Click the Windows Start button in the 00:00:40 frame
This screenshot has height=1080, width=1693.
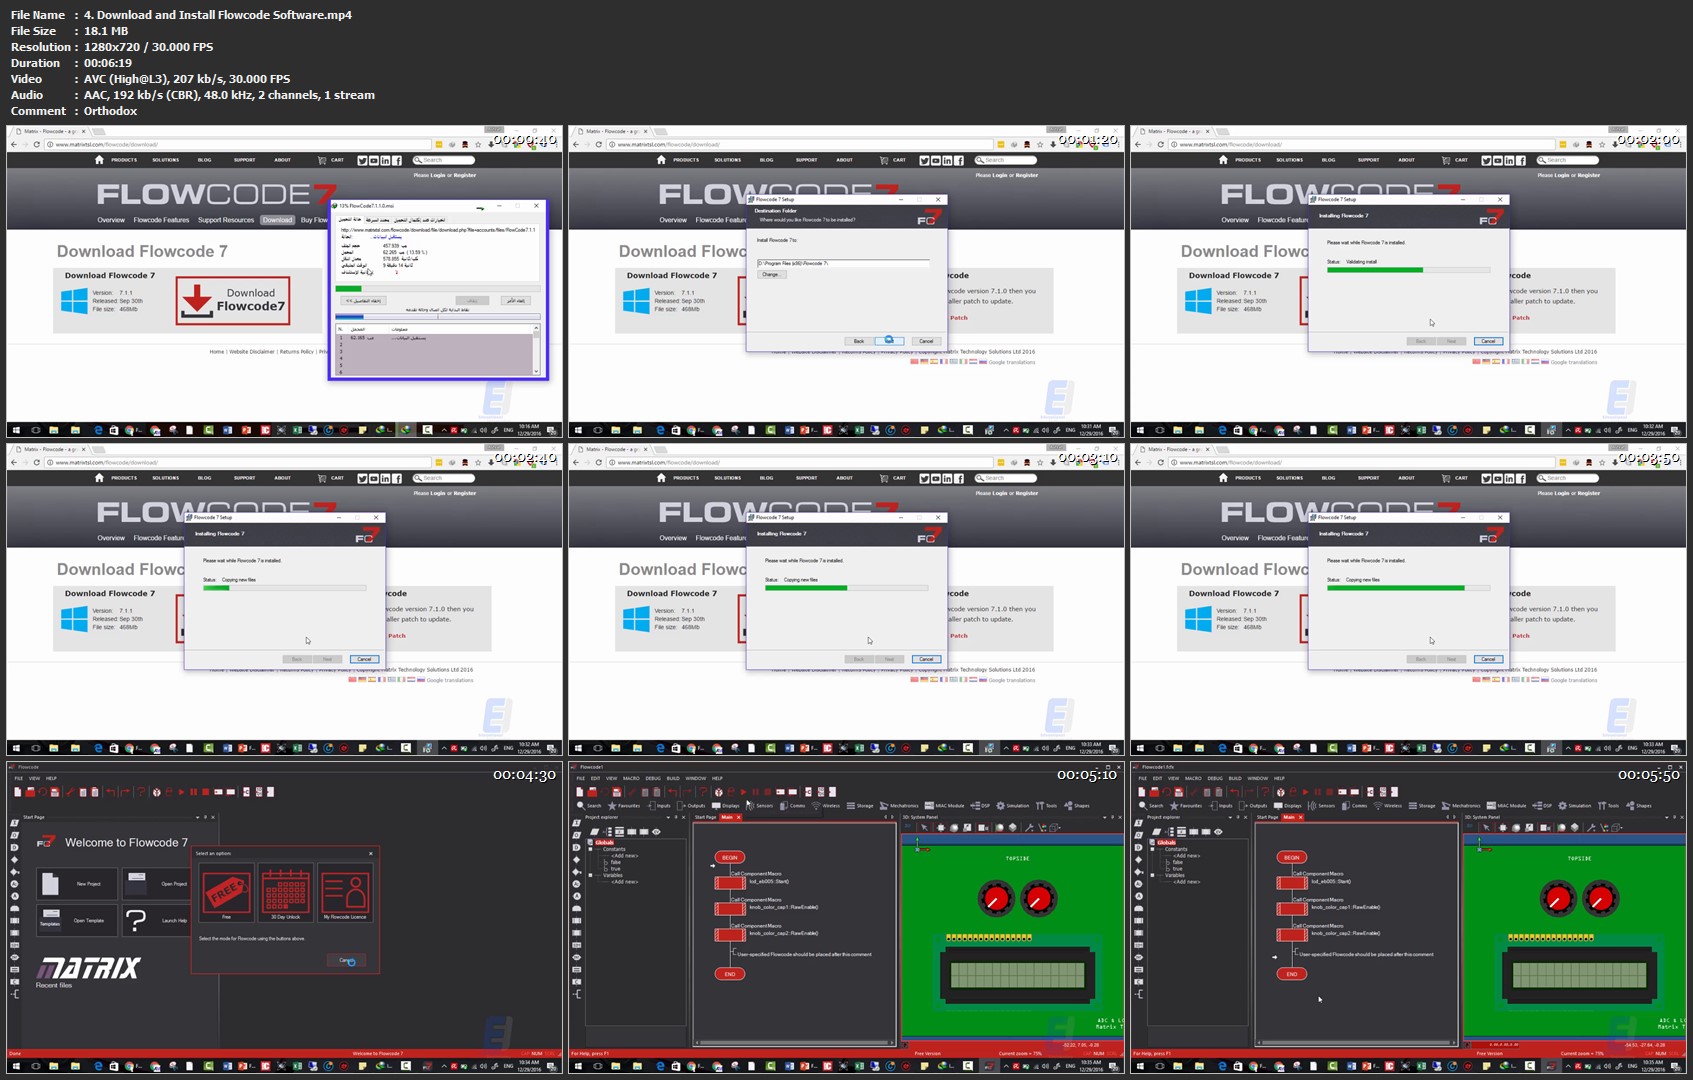(x=15, y=430)
